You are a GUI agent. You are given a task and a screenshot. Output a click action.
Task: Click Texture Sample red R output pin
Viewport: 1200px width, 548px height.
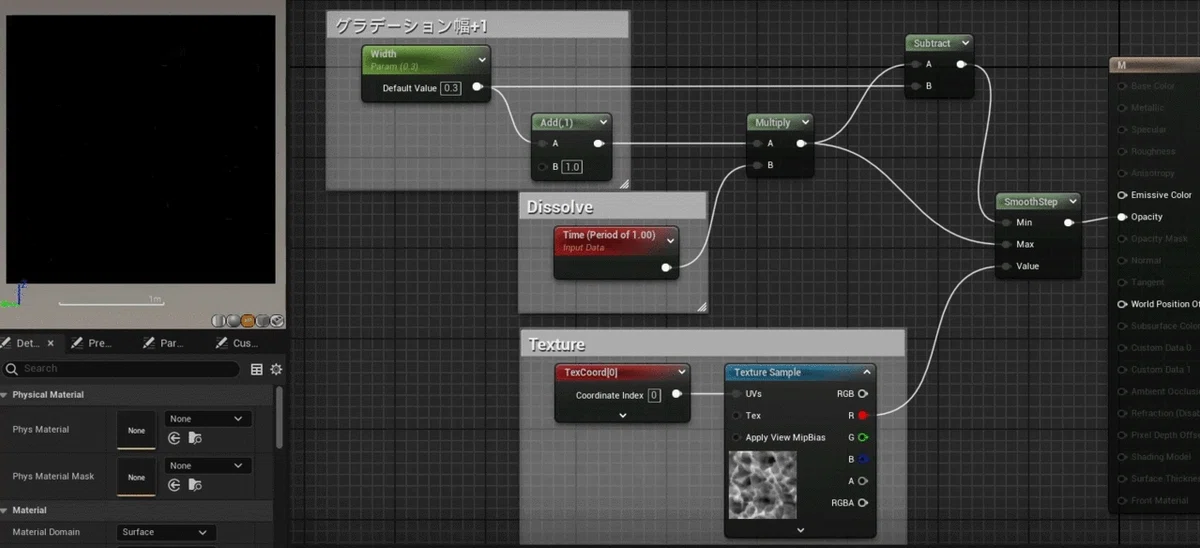click(862, 415)
